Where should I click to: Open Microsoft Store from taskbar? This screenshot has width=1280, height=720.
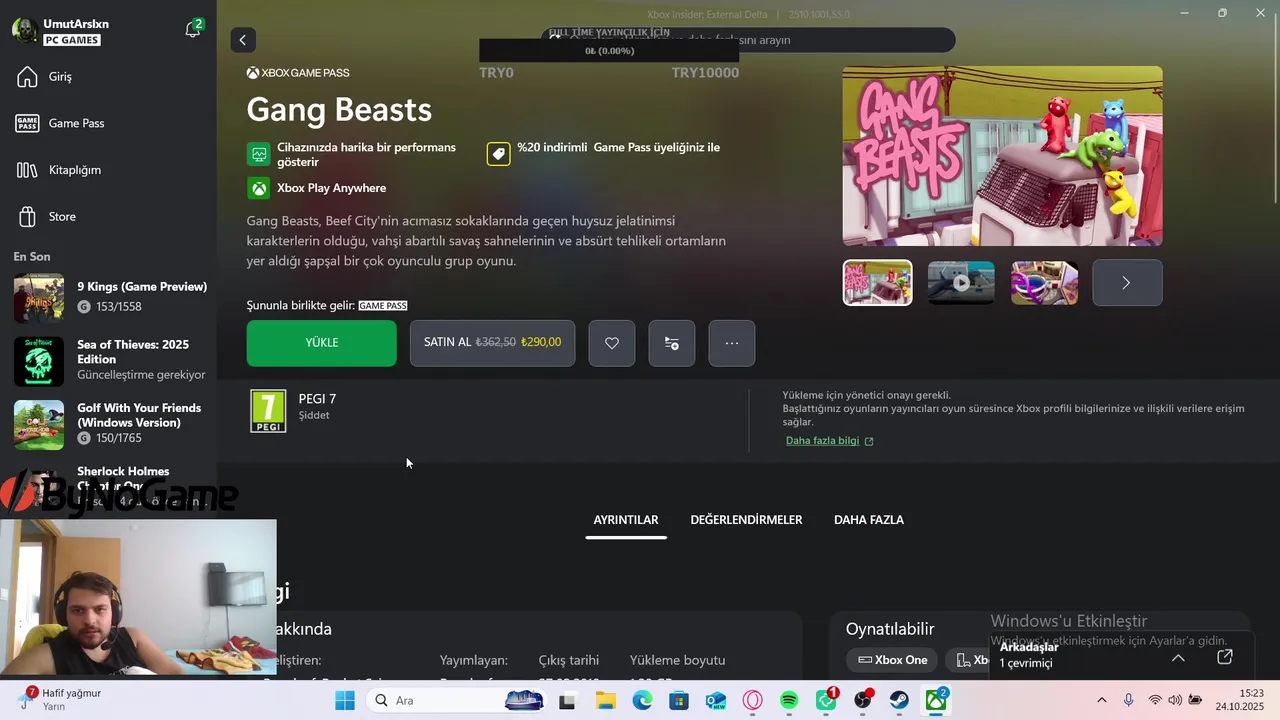click(x=679, y=701)
